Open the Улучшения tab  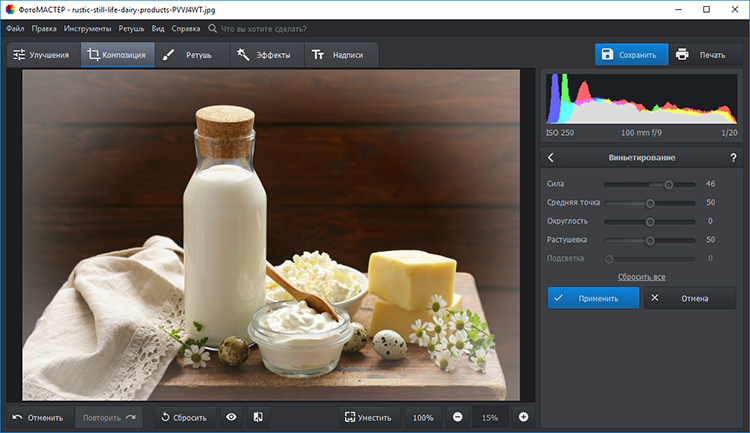[42, 55]
